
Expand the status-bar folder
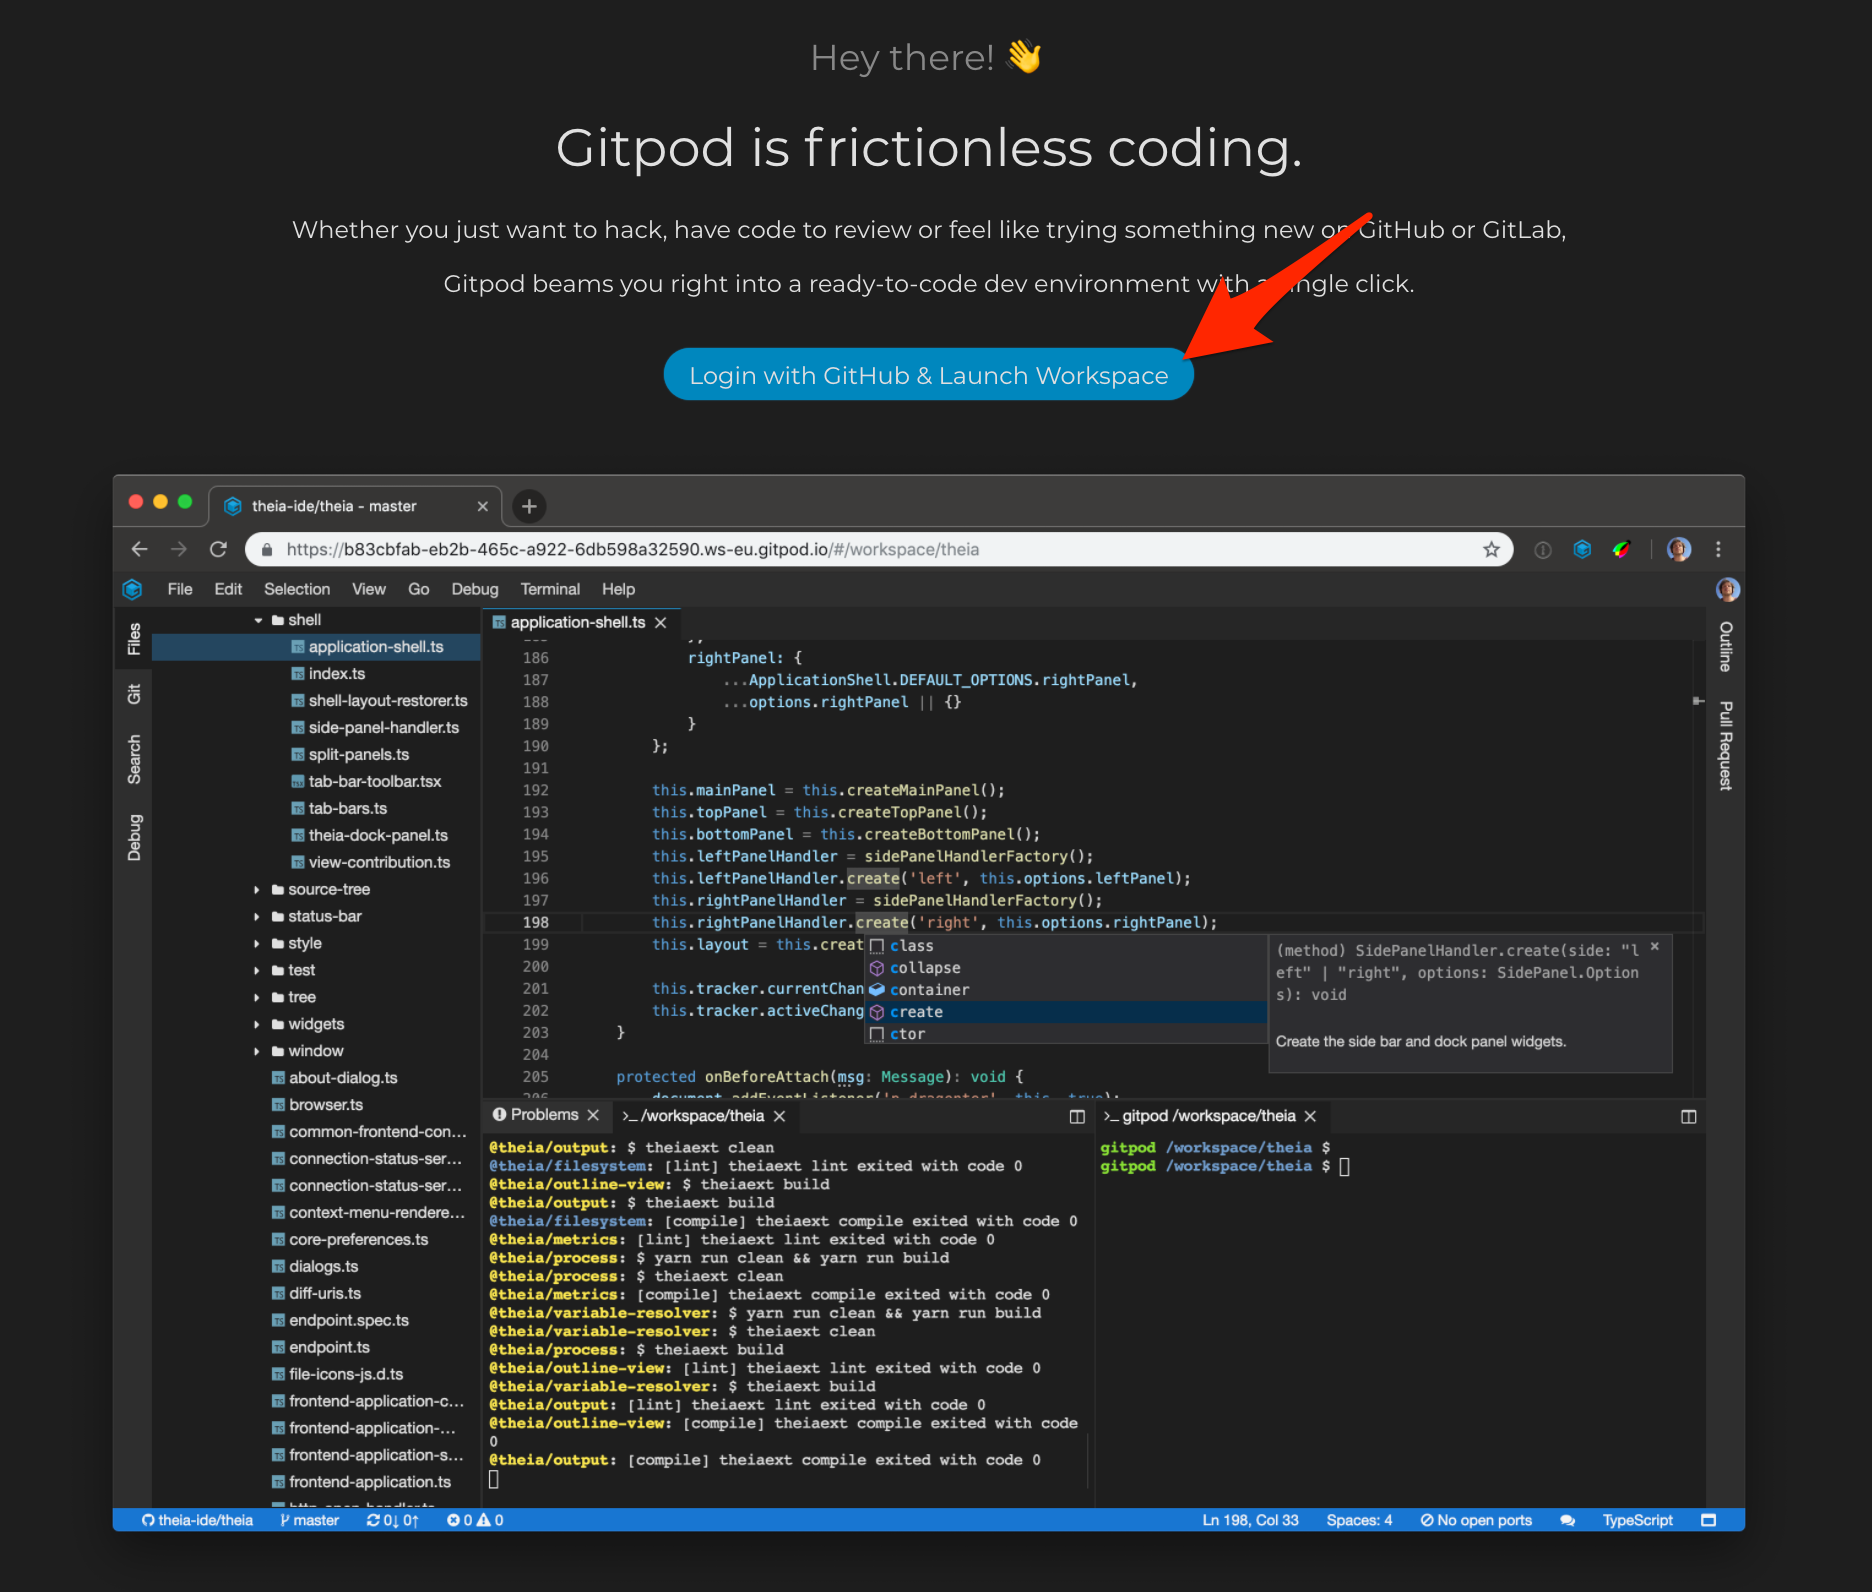point(257,916)
